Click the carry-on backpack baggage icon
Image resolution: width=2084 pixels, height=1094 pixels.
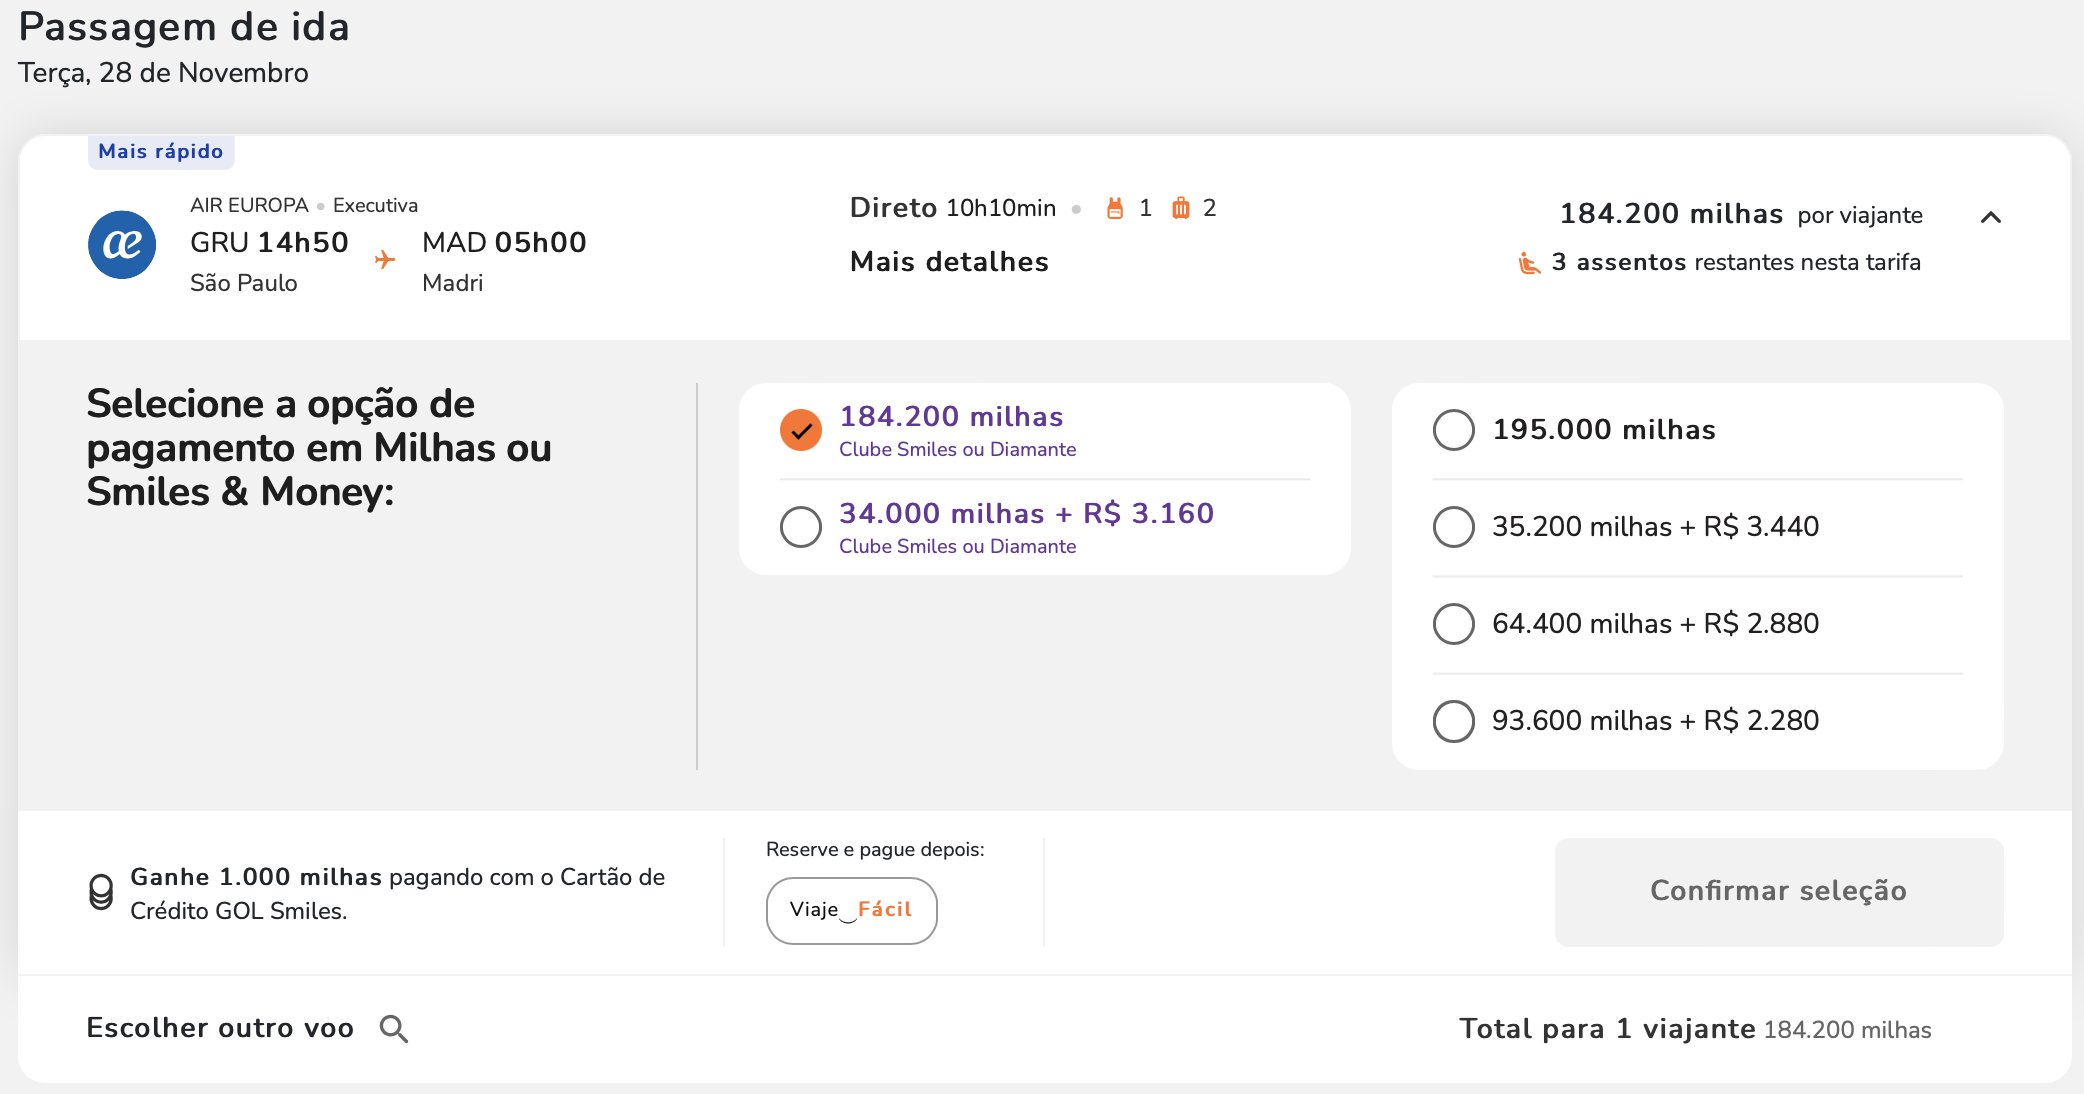point(1115,208)
